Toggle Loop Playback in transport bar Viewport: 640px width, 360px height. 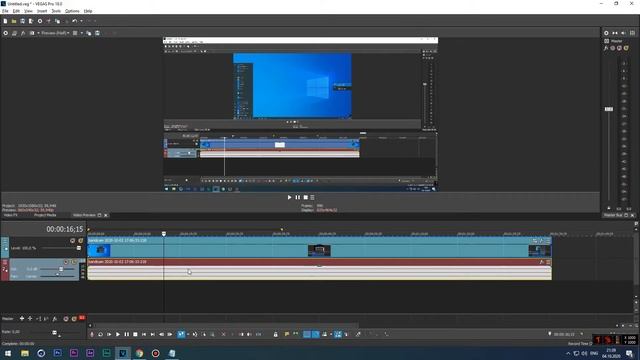click(x=100, y=334)
